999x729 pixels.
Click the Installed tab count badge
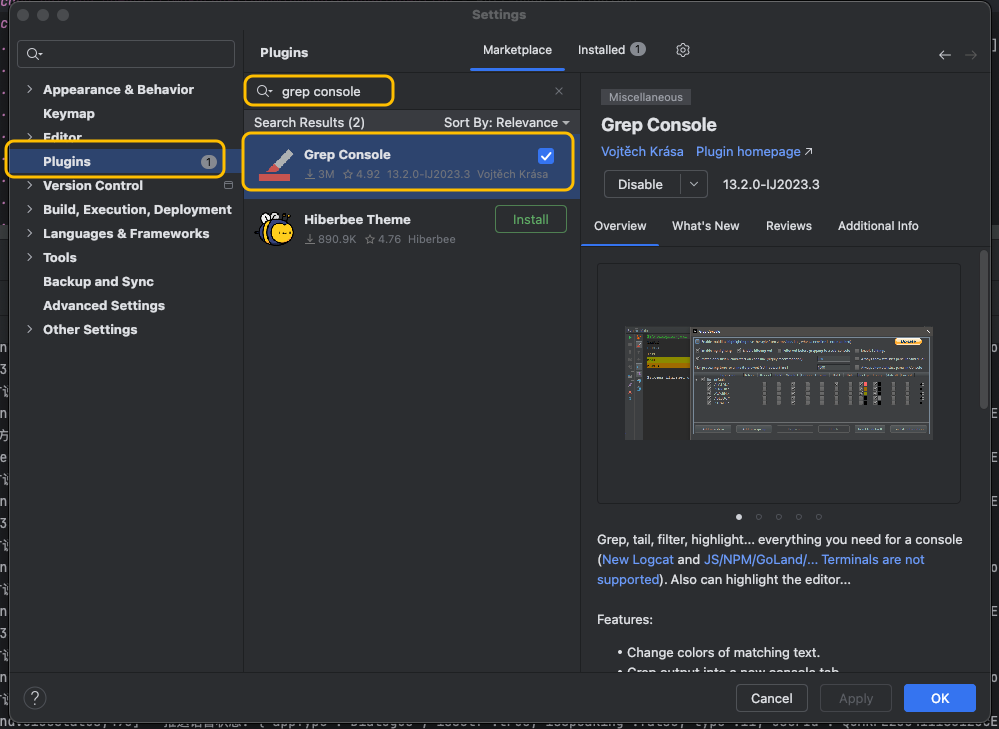[x=638, y=49]
